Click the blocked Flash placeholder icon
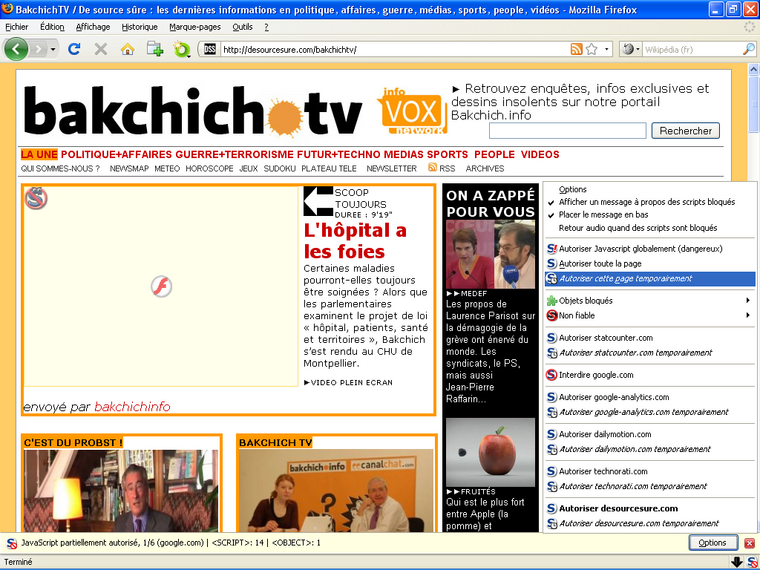 (x=161, y=286)
